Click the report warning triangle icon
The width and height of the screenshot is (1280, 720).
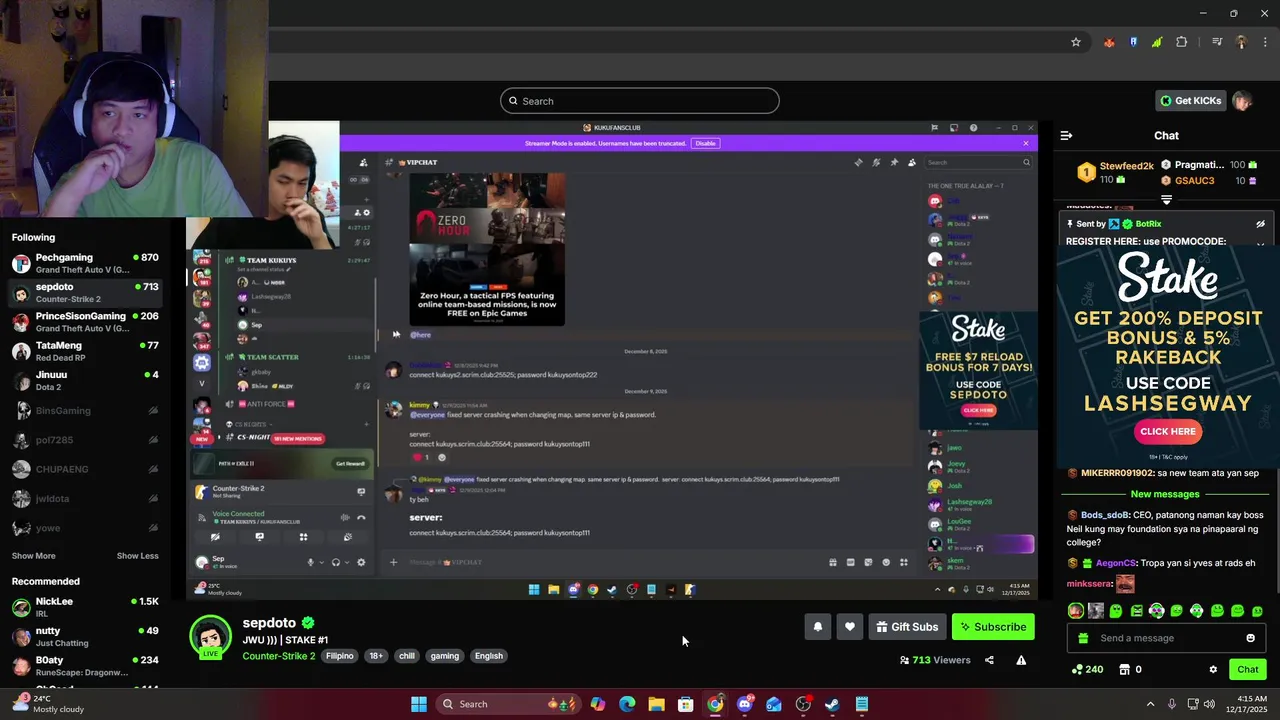(x=1021, y=660)
